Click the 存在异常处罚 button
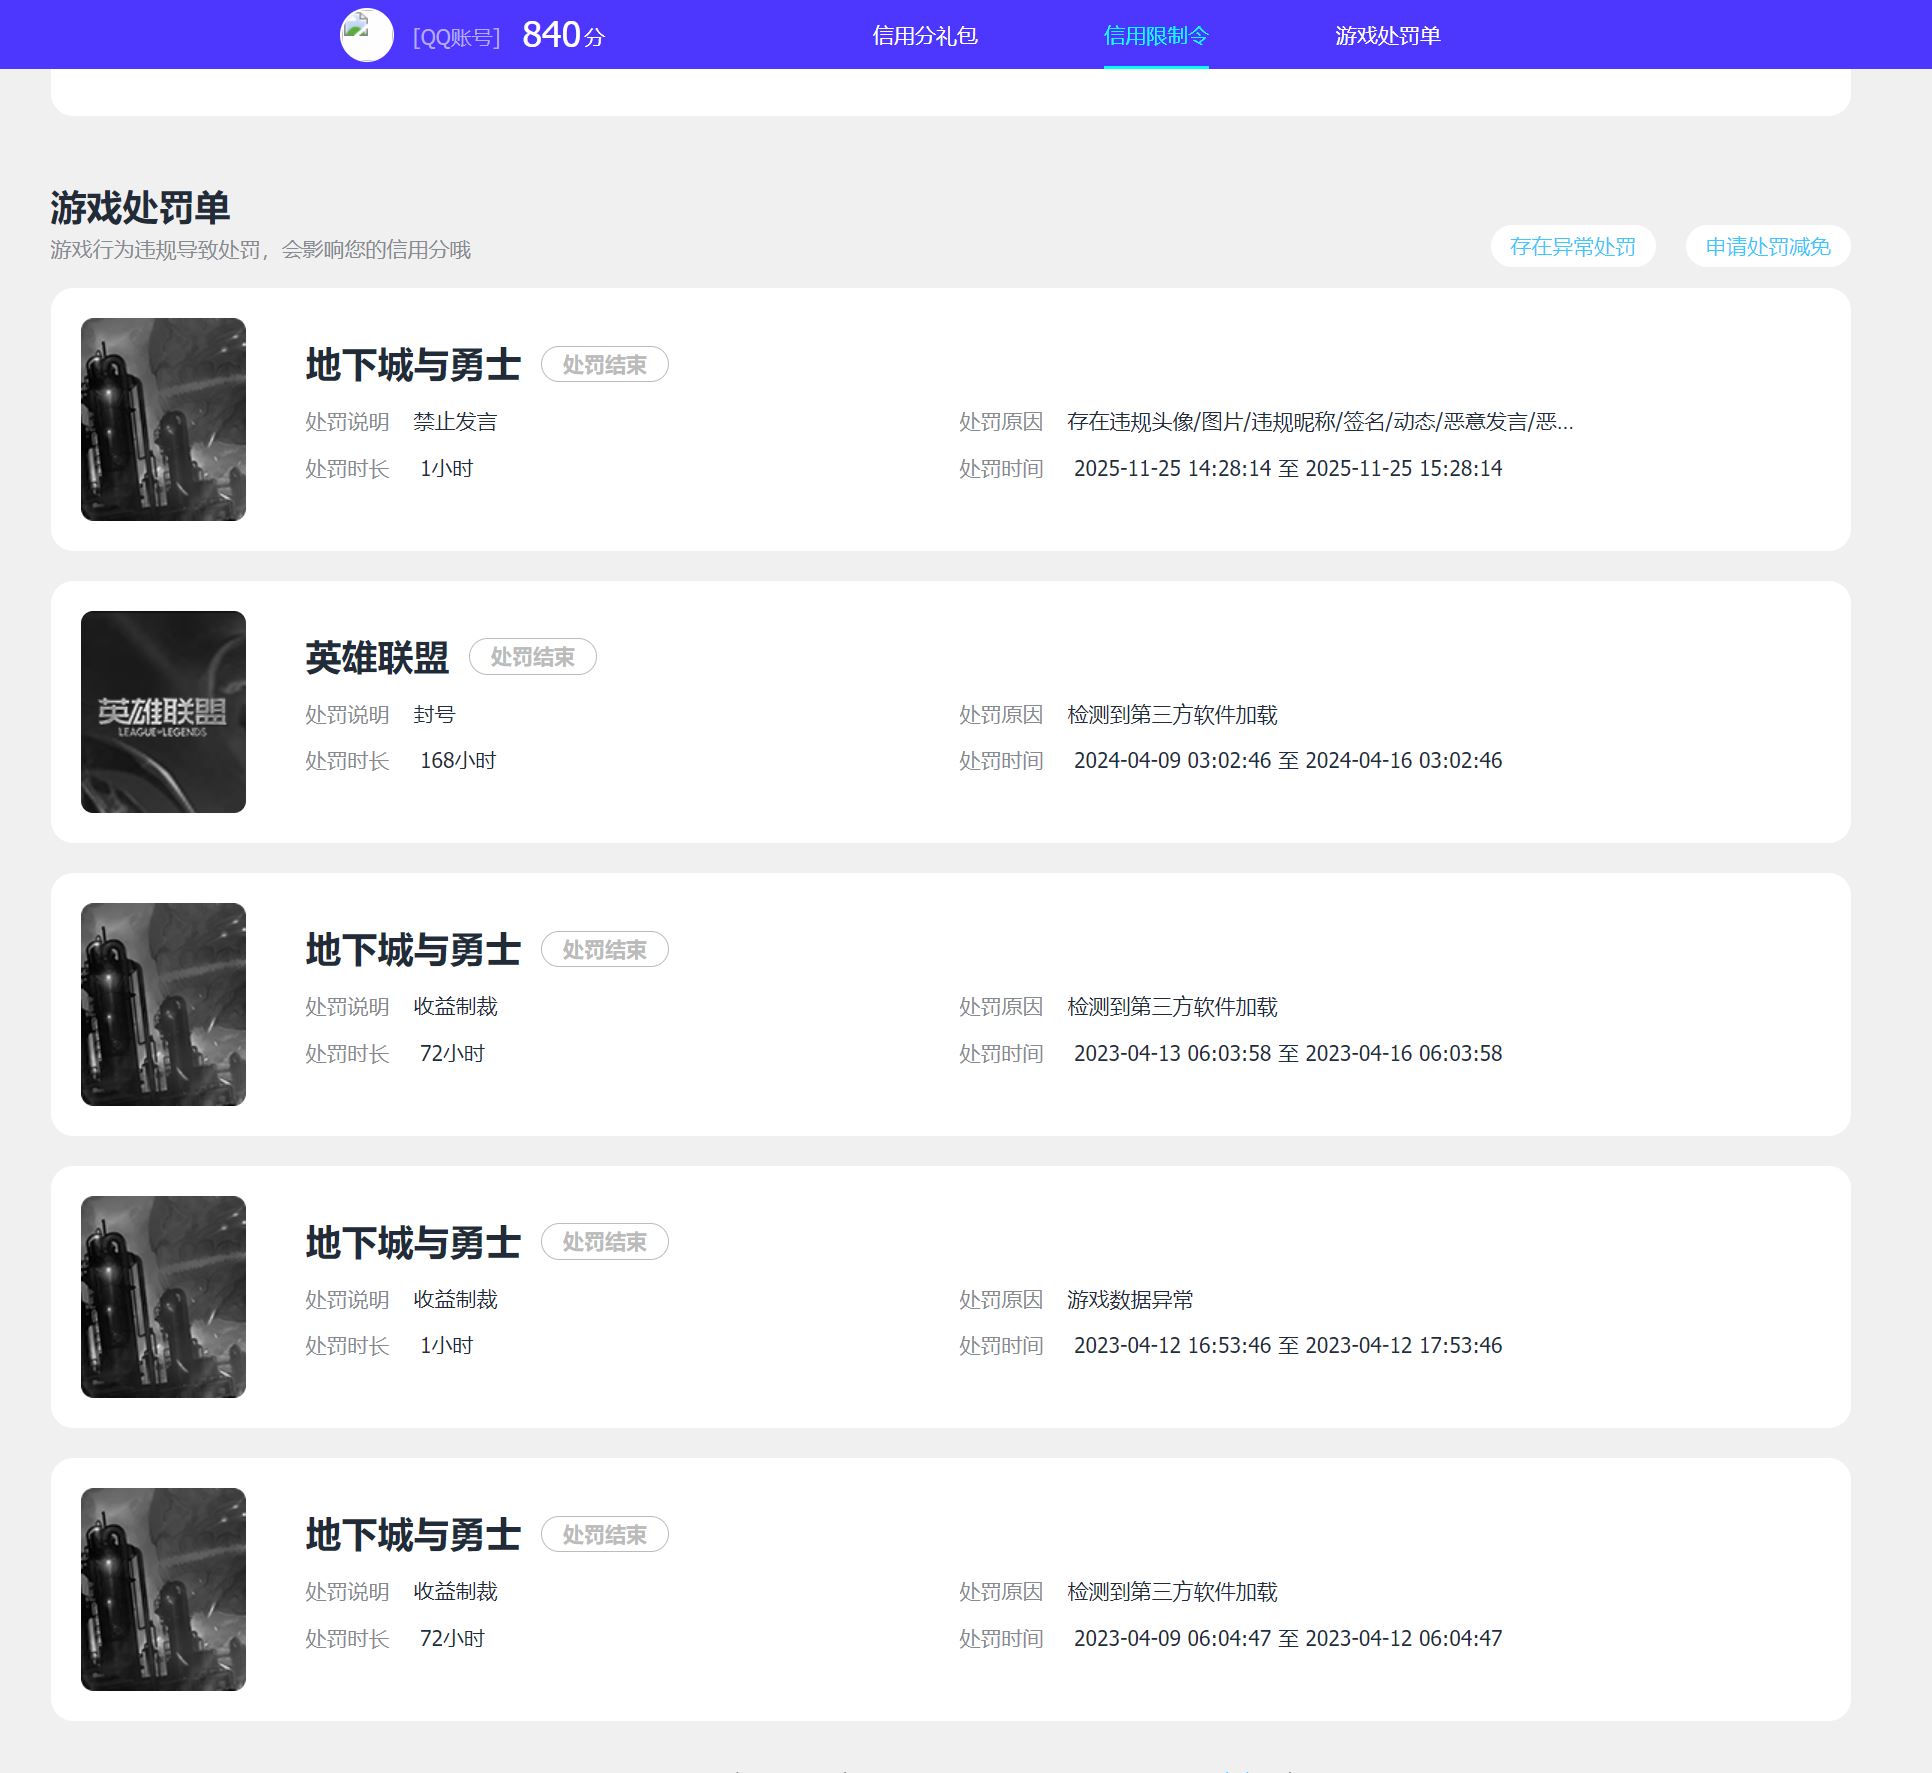Viewport: 1932px width, 1773px height. 1572,247
